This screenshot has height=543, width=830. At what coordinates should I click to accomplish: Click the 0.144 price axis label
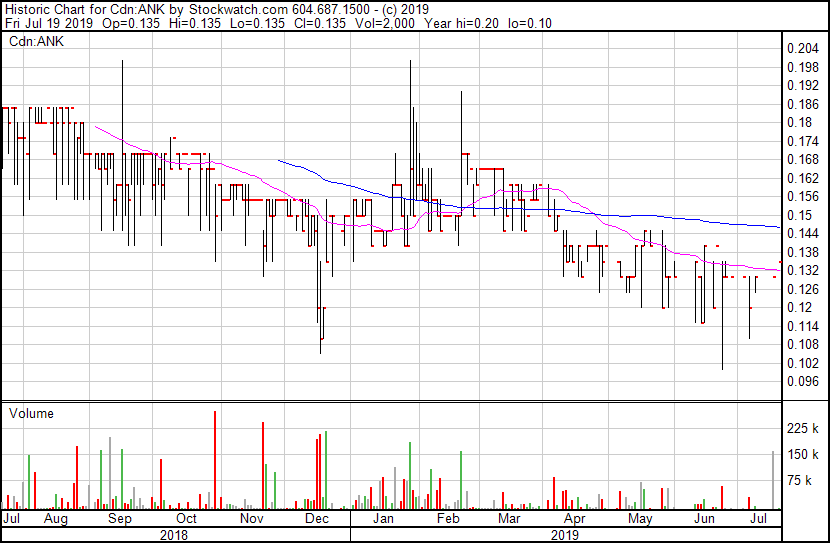[x=802, y=233]
